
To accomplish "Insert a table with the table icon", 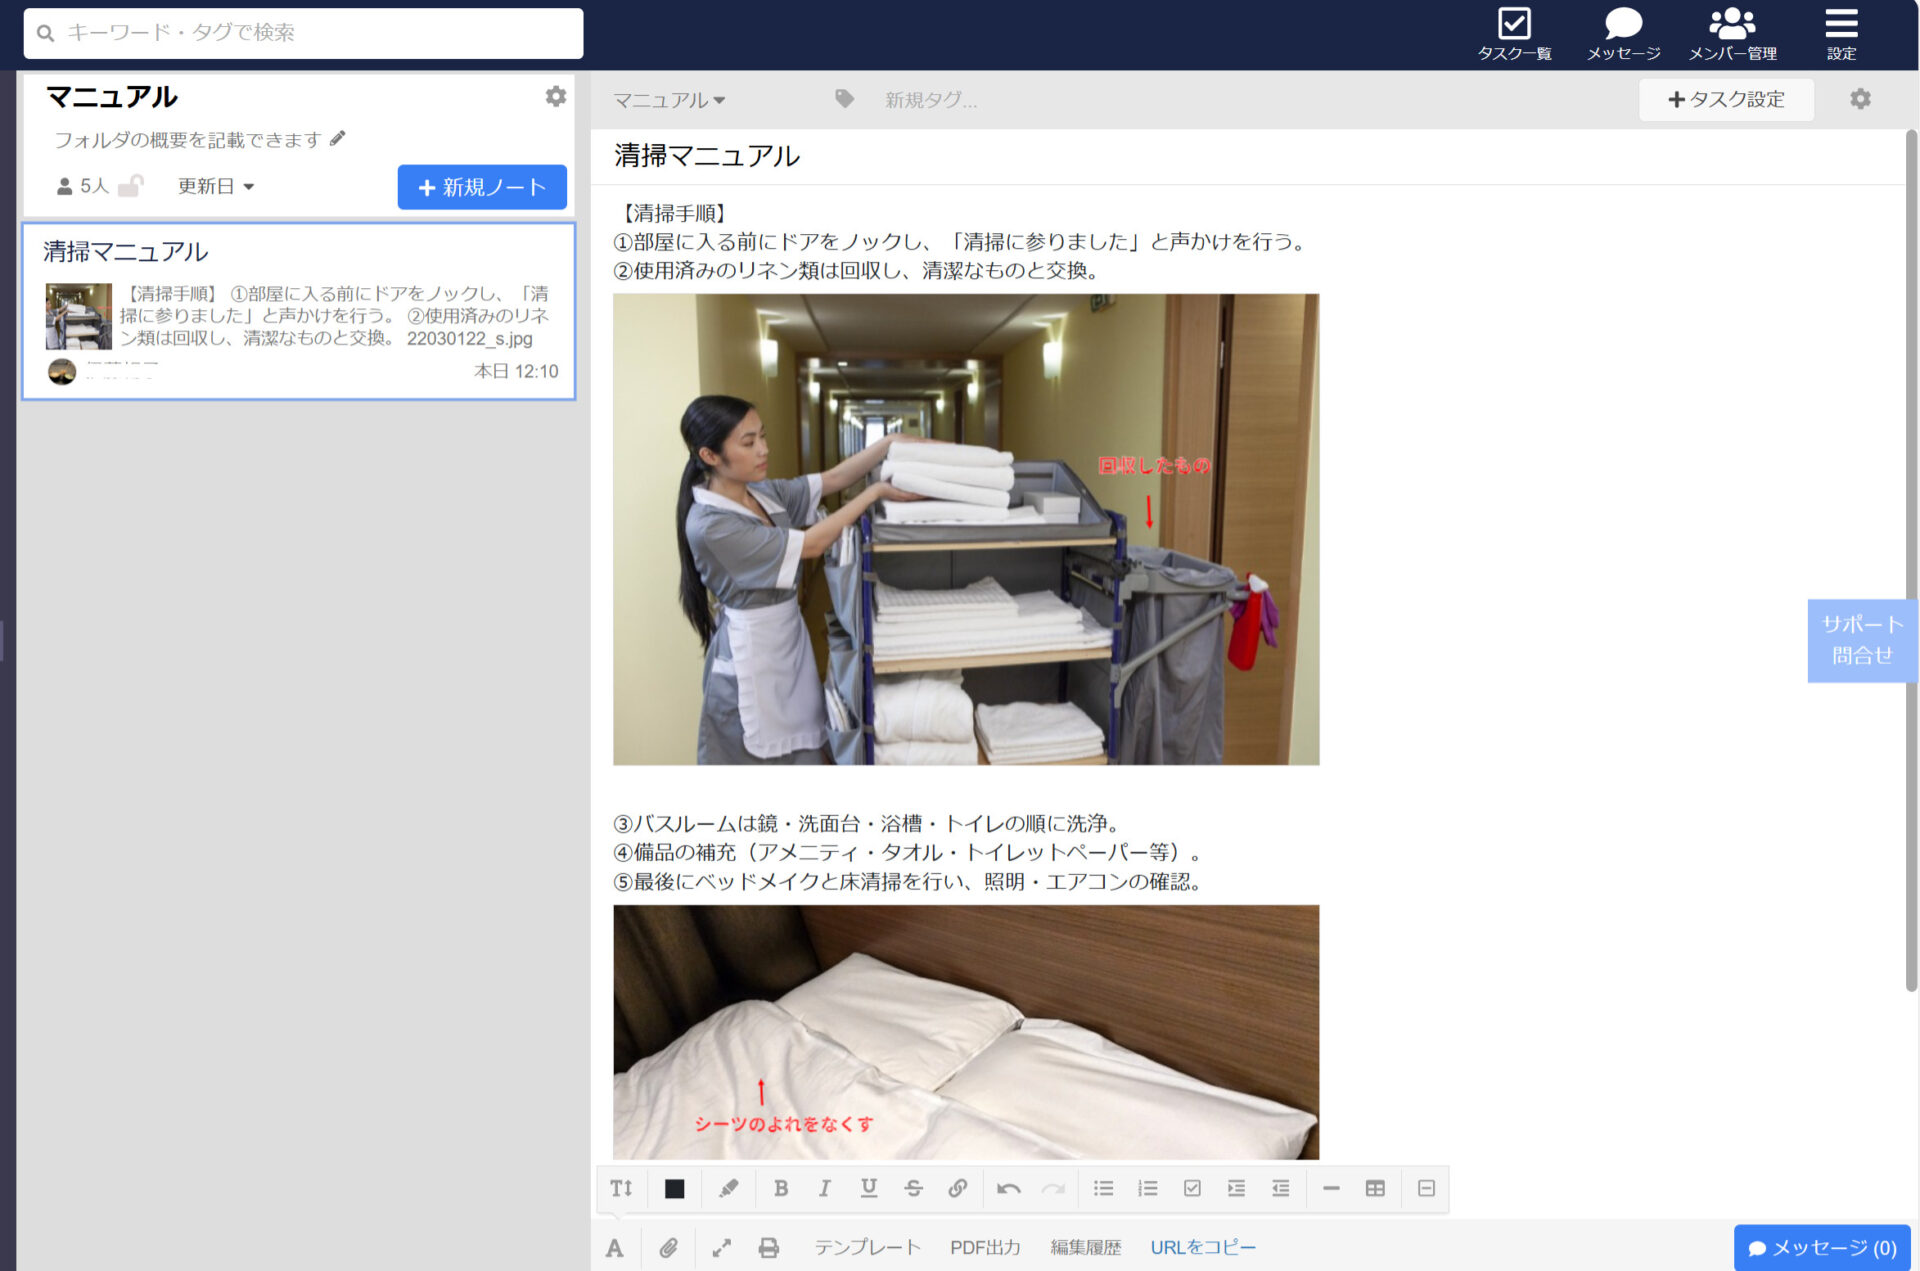I will 1375,1188.
